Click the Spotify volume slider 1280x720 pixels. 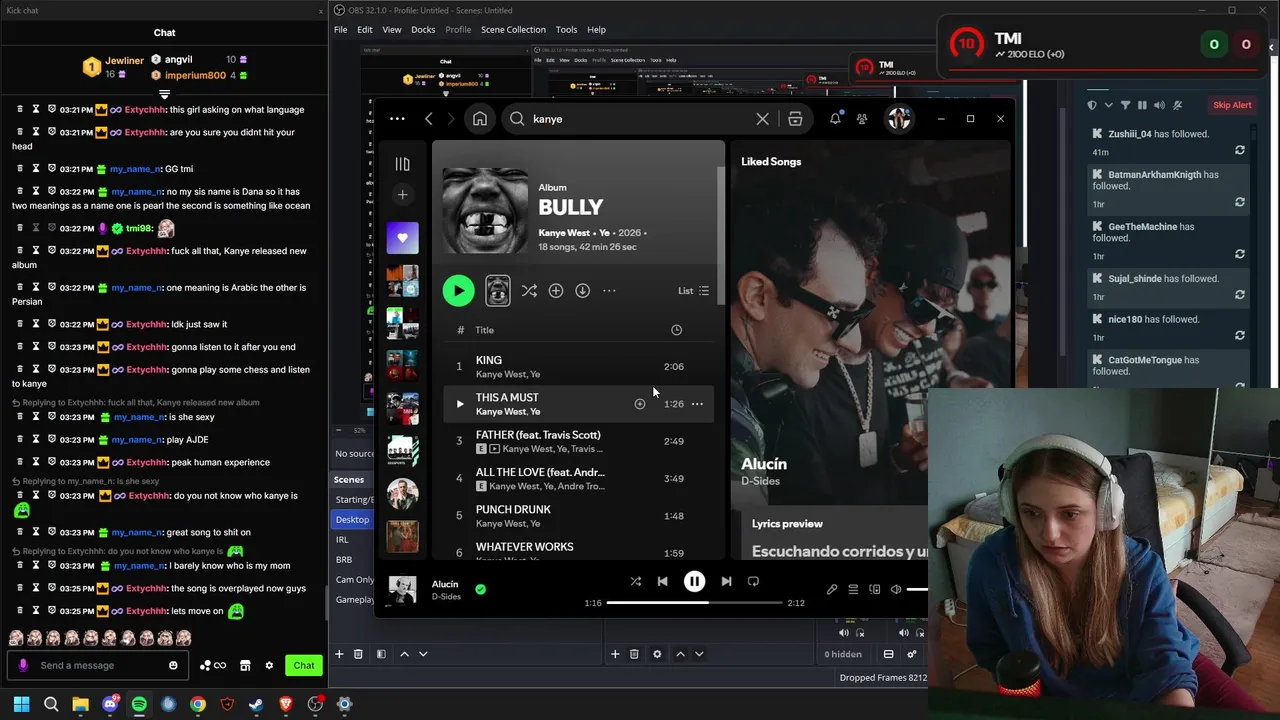[917, 589]
